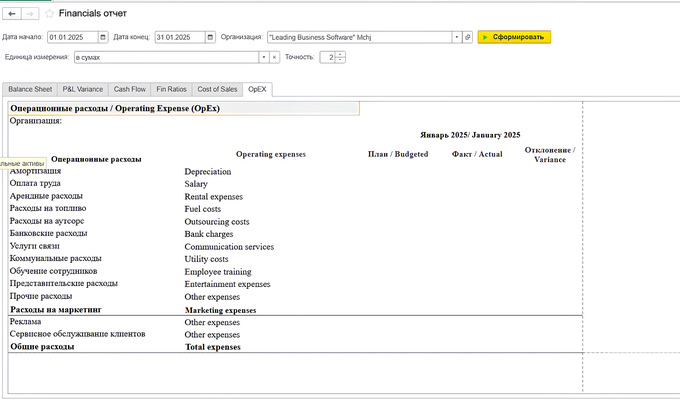Click the precision number field
The image size is (680, 403).
tap(327, 57)
